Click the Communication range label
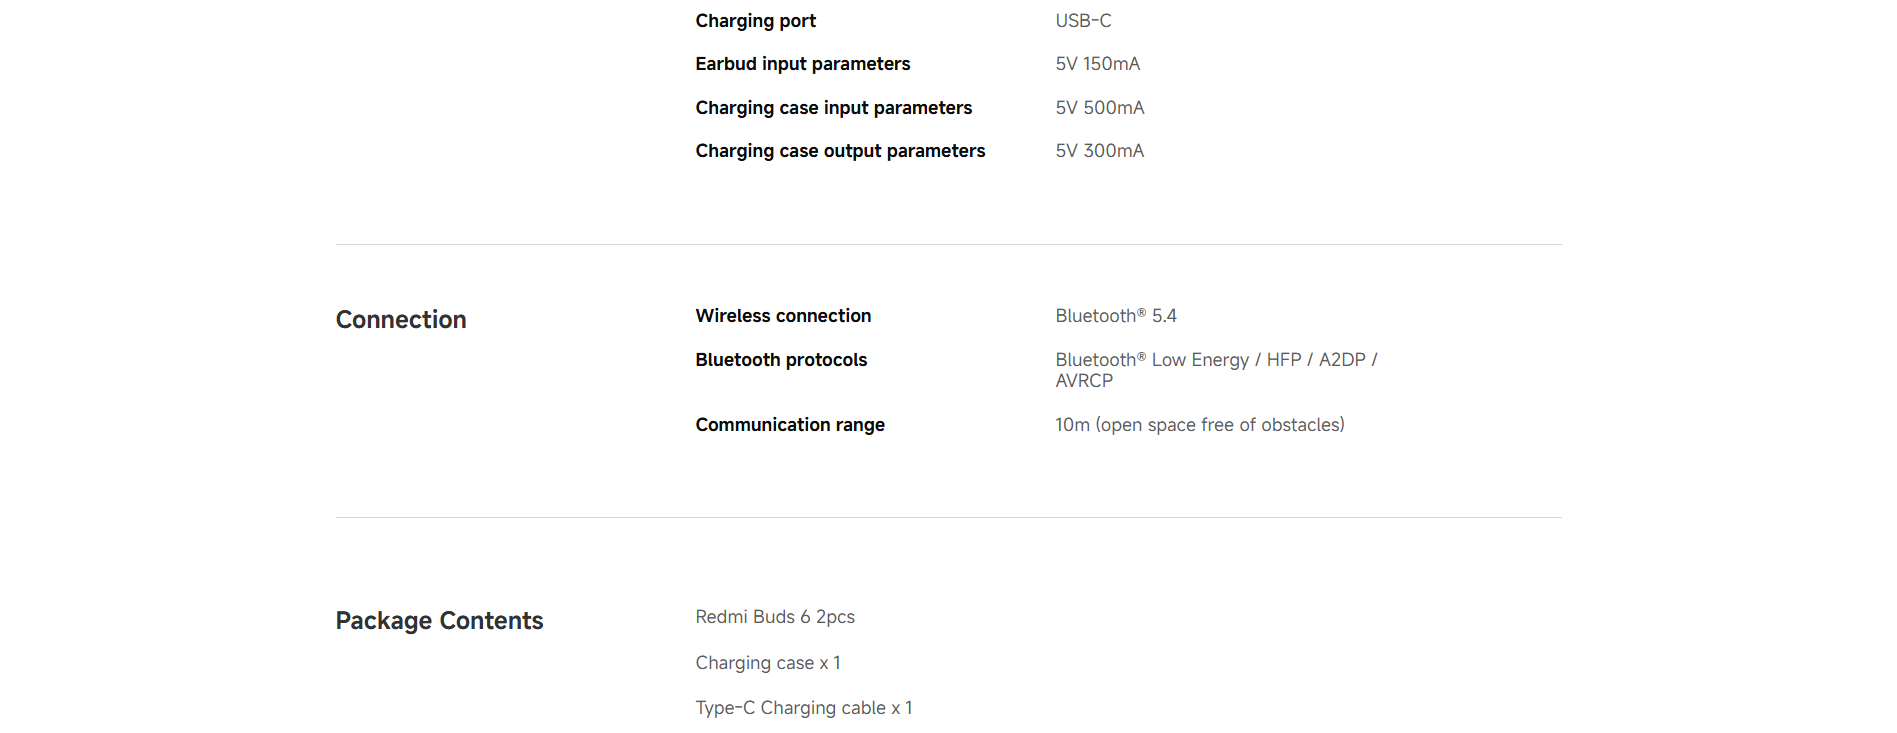This screenshot has height=733, width=1897. tap(790, 425)
